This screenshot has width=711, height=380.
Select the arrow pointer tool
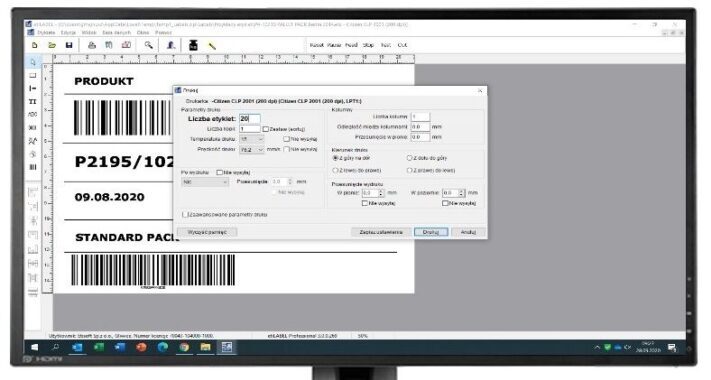(x=33, y=62)
